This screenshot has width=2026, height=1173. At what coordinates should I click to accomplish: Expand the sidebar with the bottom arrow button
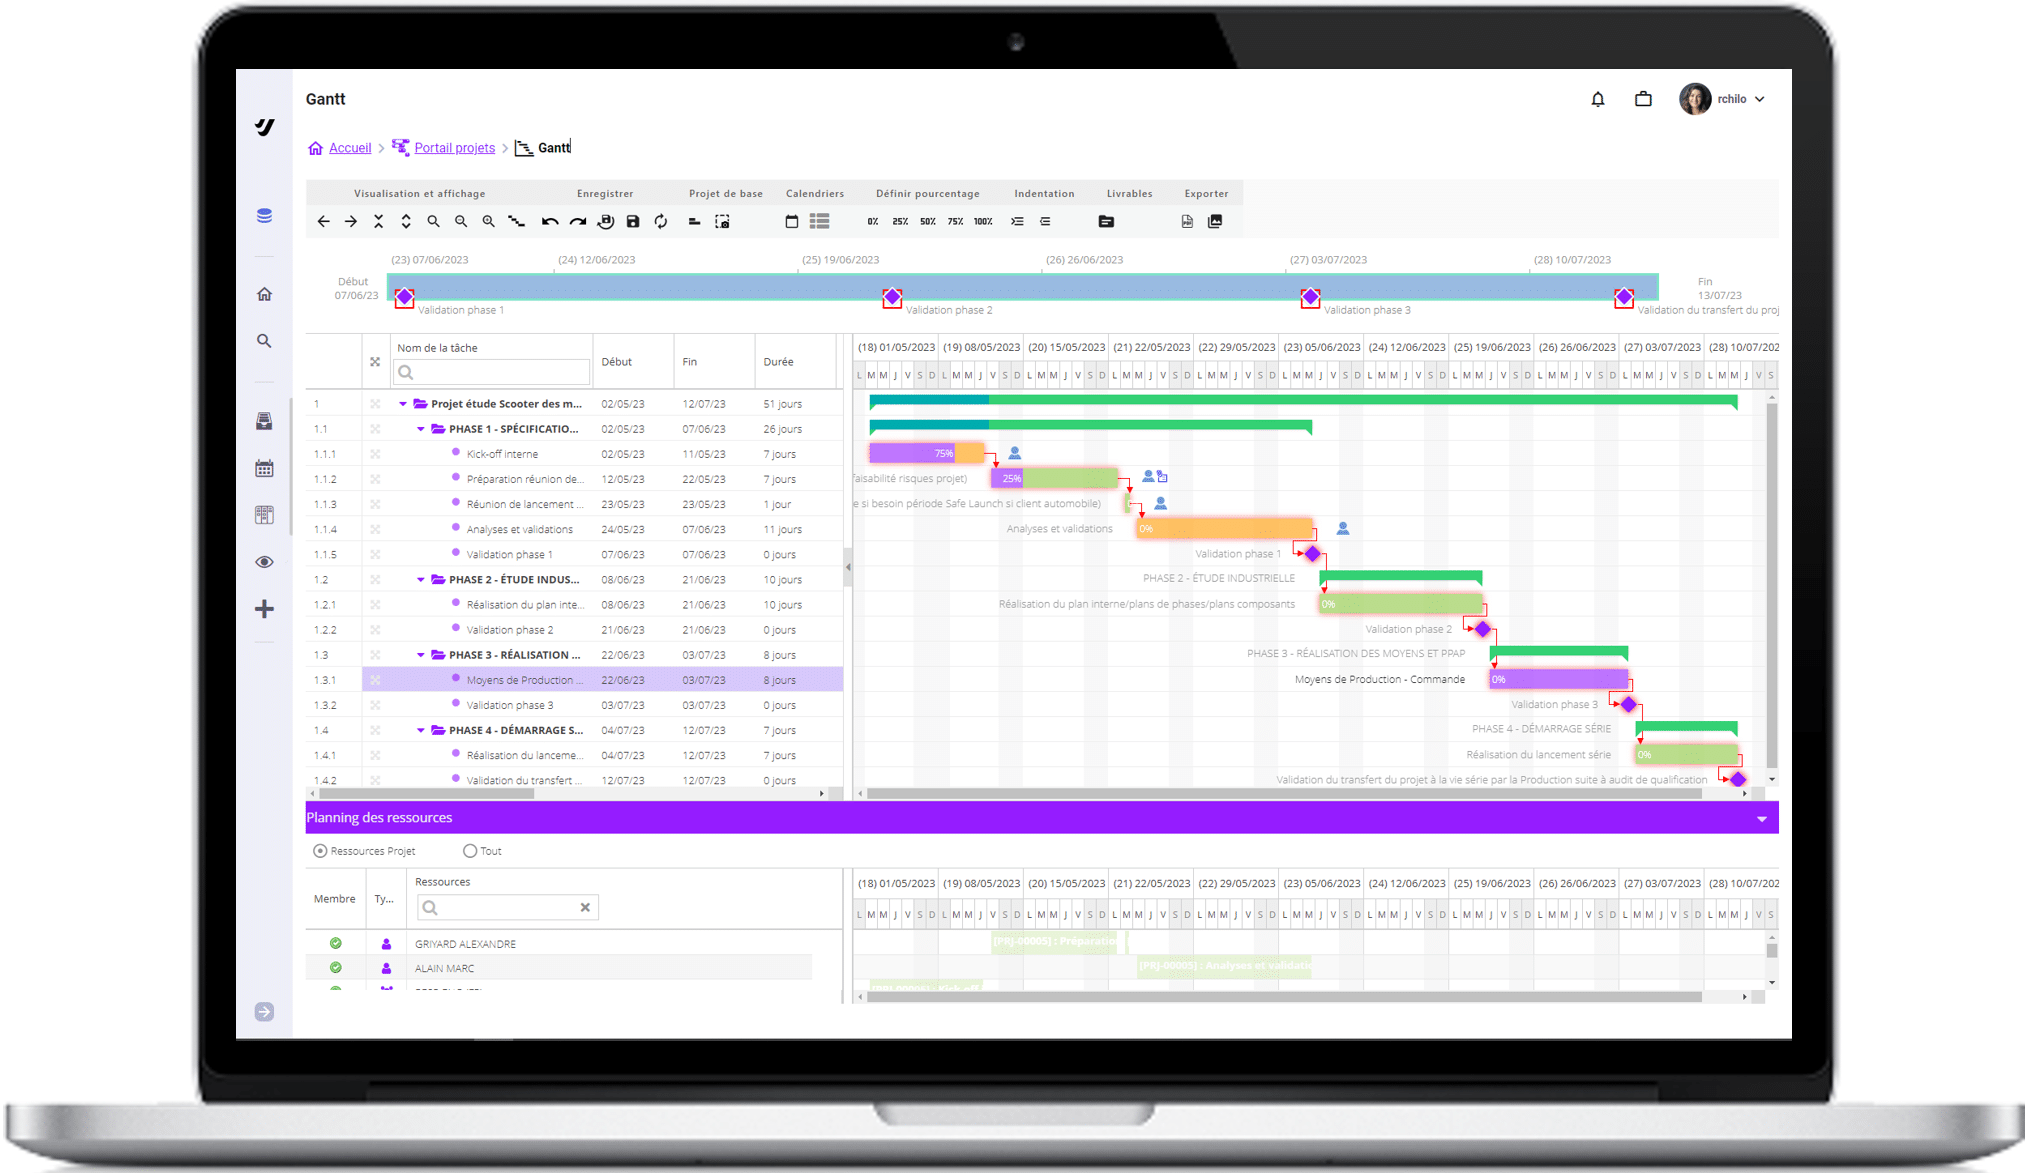(264, 1012)
